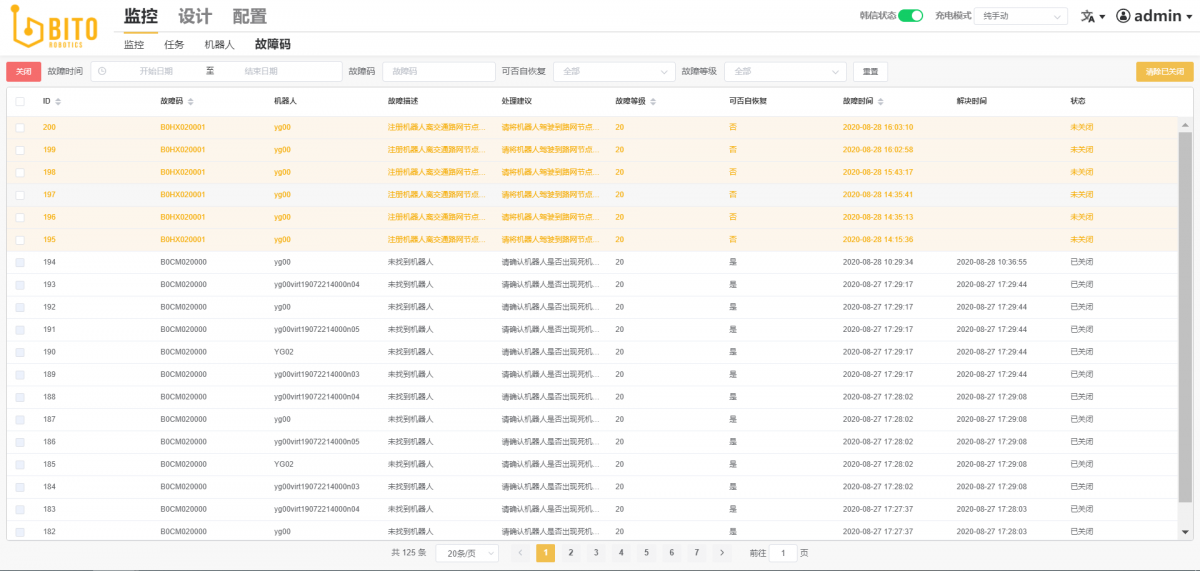This screenshot has height=571, width=1200.
Task: Open the 监控 sub-tab
Action: 134,44
